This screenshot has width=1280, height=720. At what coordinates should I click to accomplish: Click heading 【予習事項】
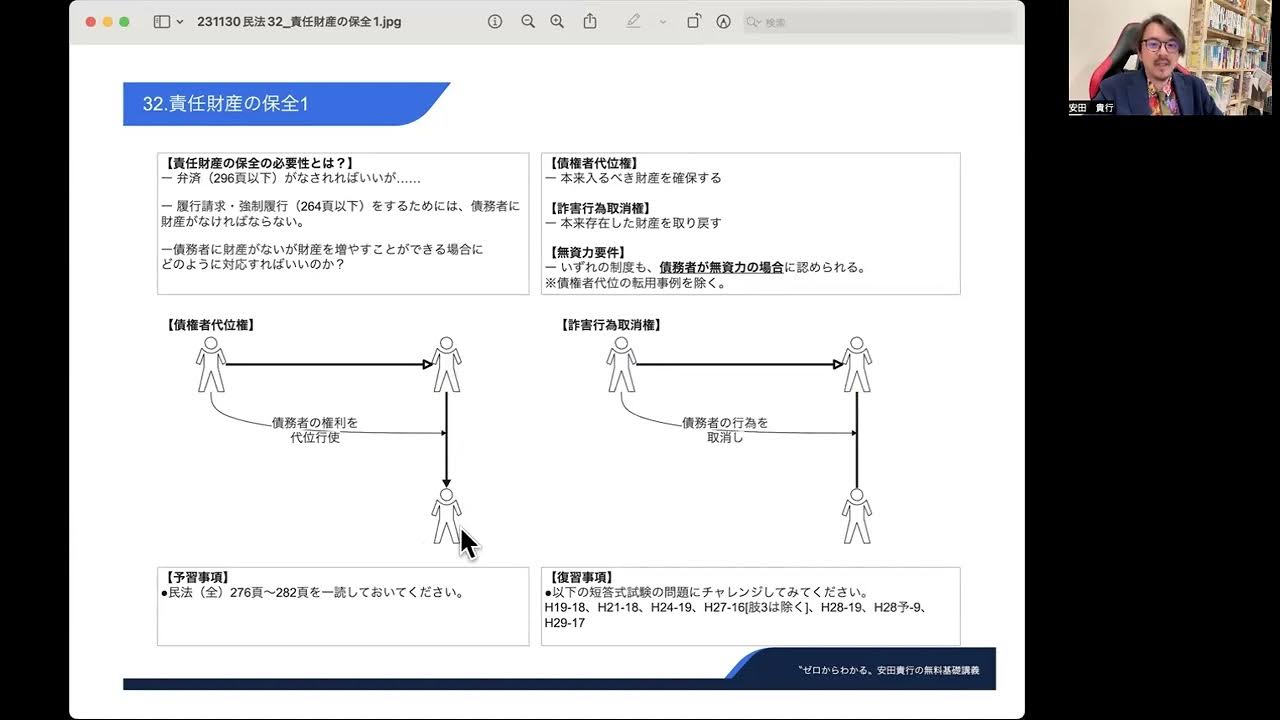197,577
